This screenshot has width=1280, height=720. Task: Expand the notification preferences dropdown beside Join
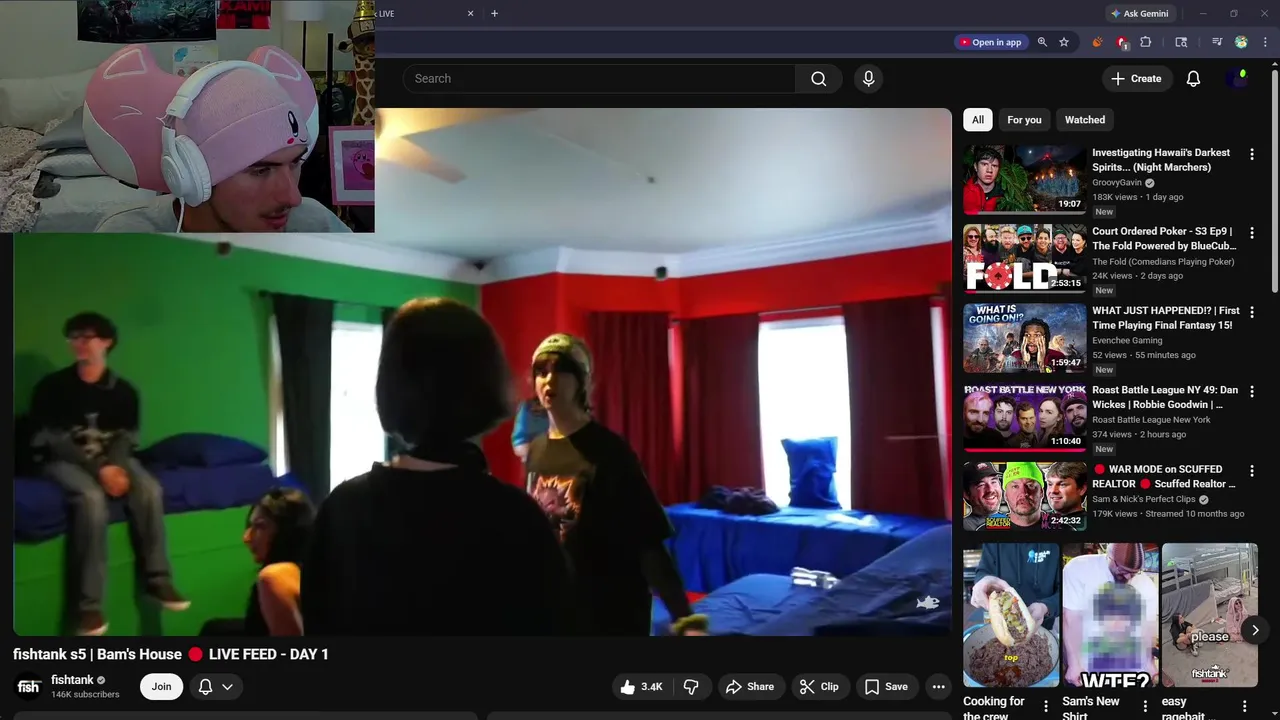tap(215, 687)
